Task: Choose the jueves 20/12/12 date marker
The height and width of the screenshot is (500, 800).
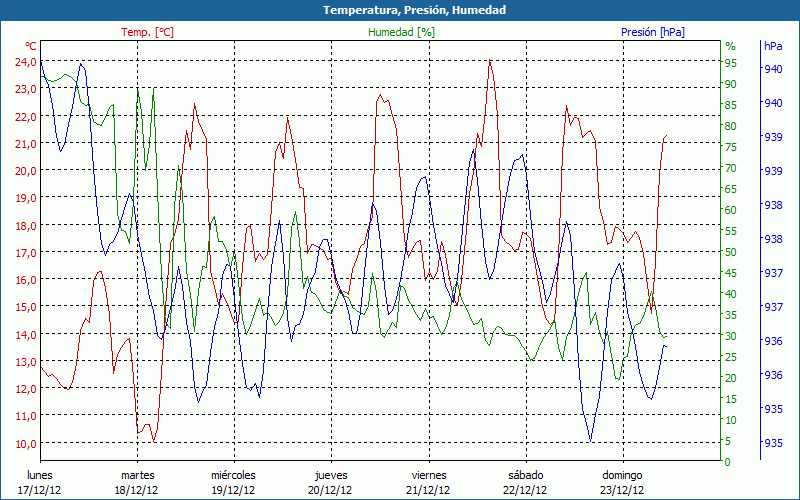Action: (330, 482)
